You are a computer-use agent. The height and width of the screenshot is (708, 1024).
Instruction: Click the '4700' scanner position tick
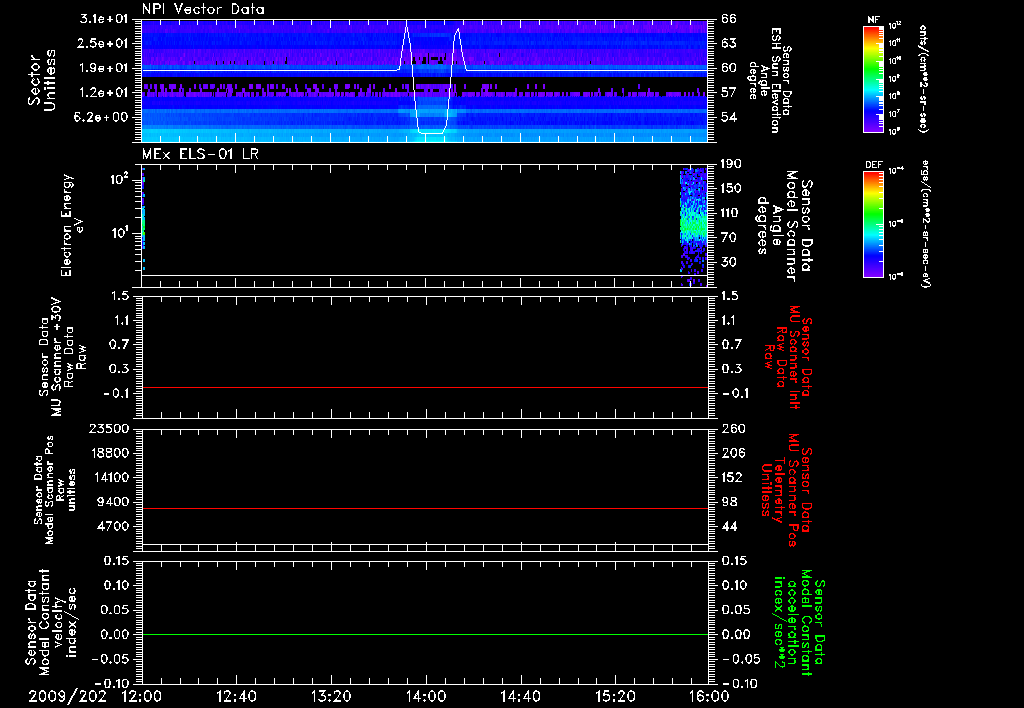(113, 526)
